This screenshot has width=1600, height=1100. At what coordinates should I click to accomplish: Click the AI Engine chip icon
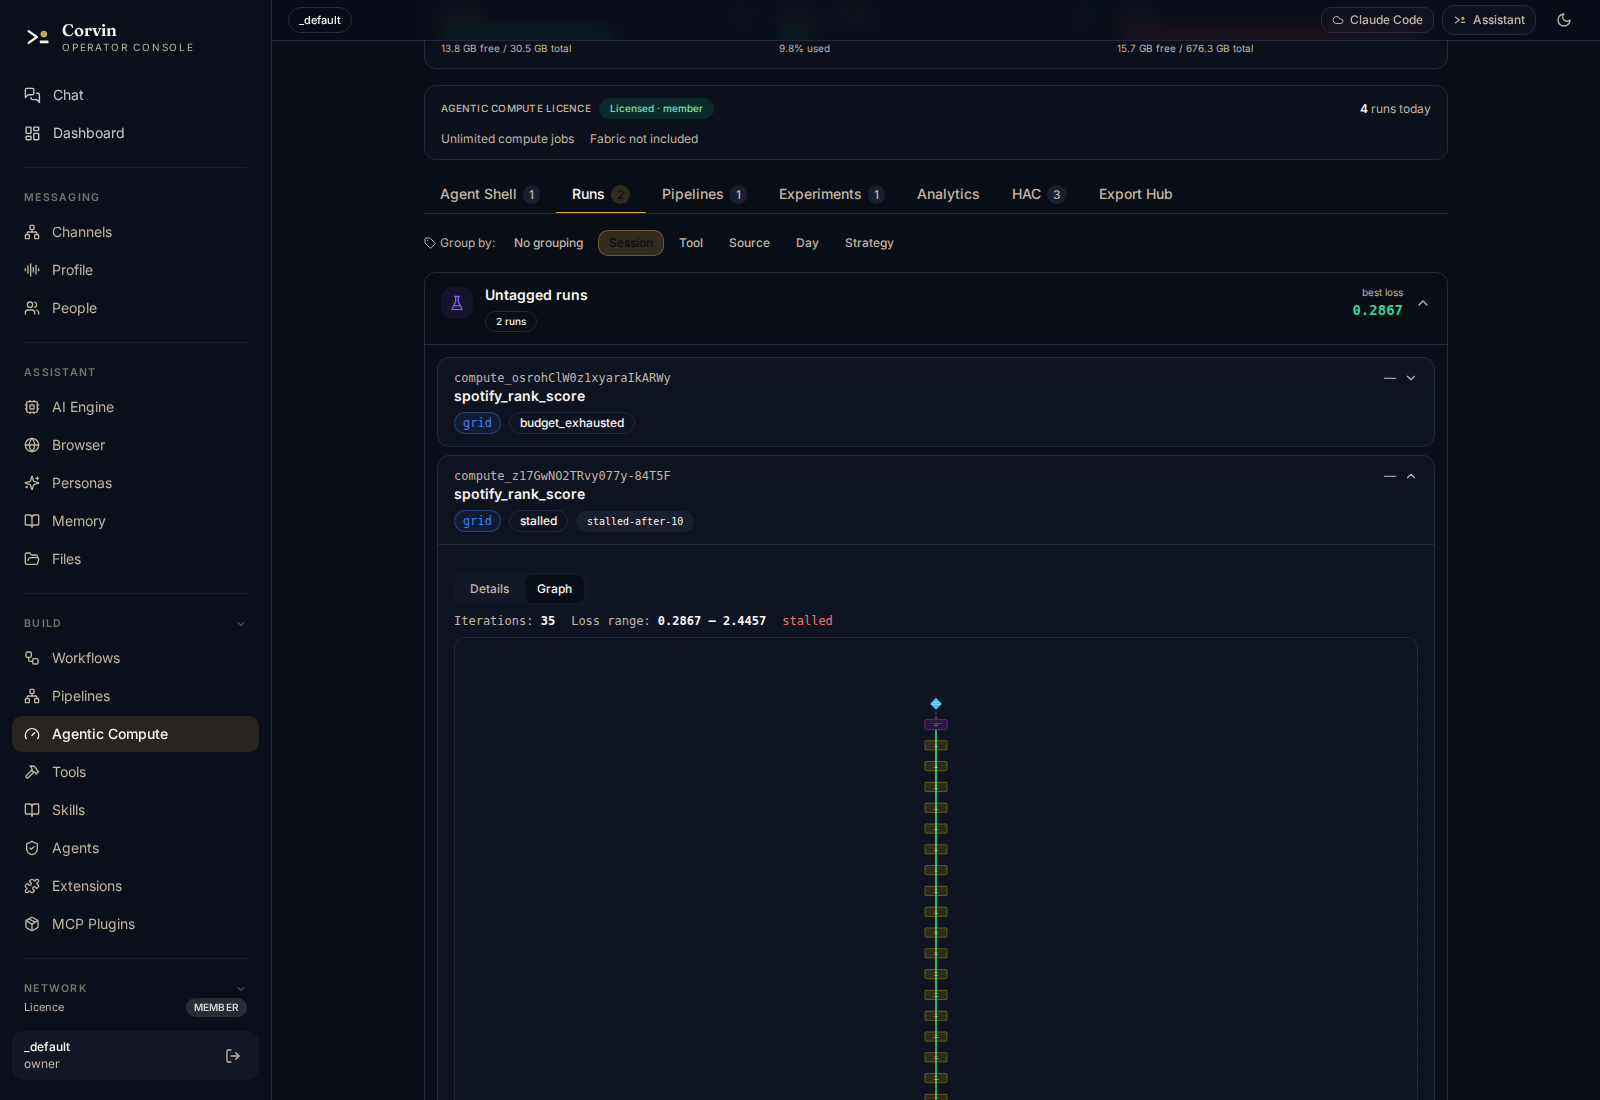click(x=32, y=407)
